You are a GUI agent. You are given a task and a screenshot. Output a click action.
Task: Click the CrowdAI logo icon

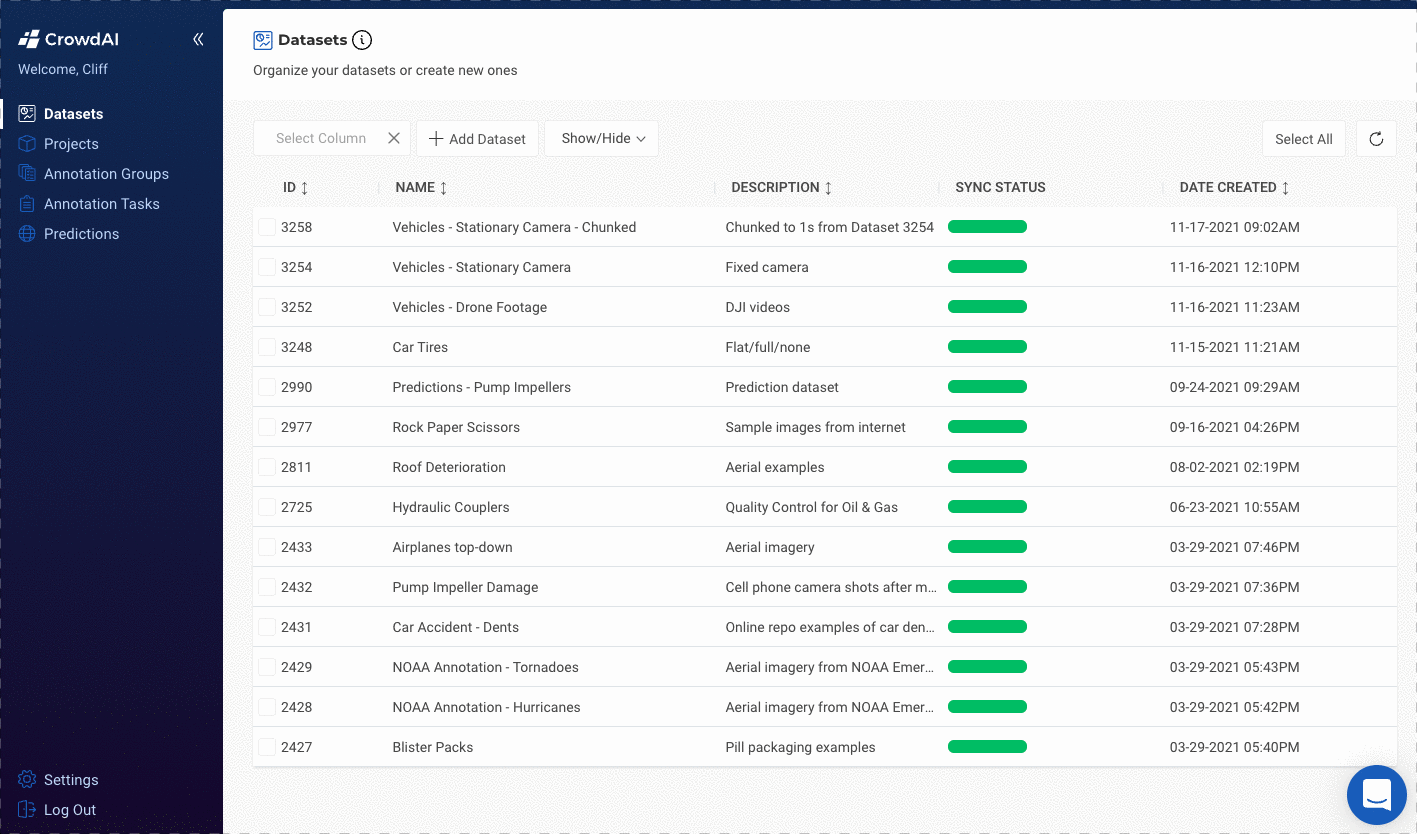pos(28,40)
